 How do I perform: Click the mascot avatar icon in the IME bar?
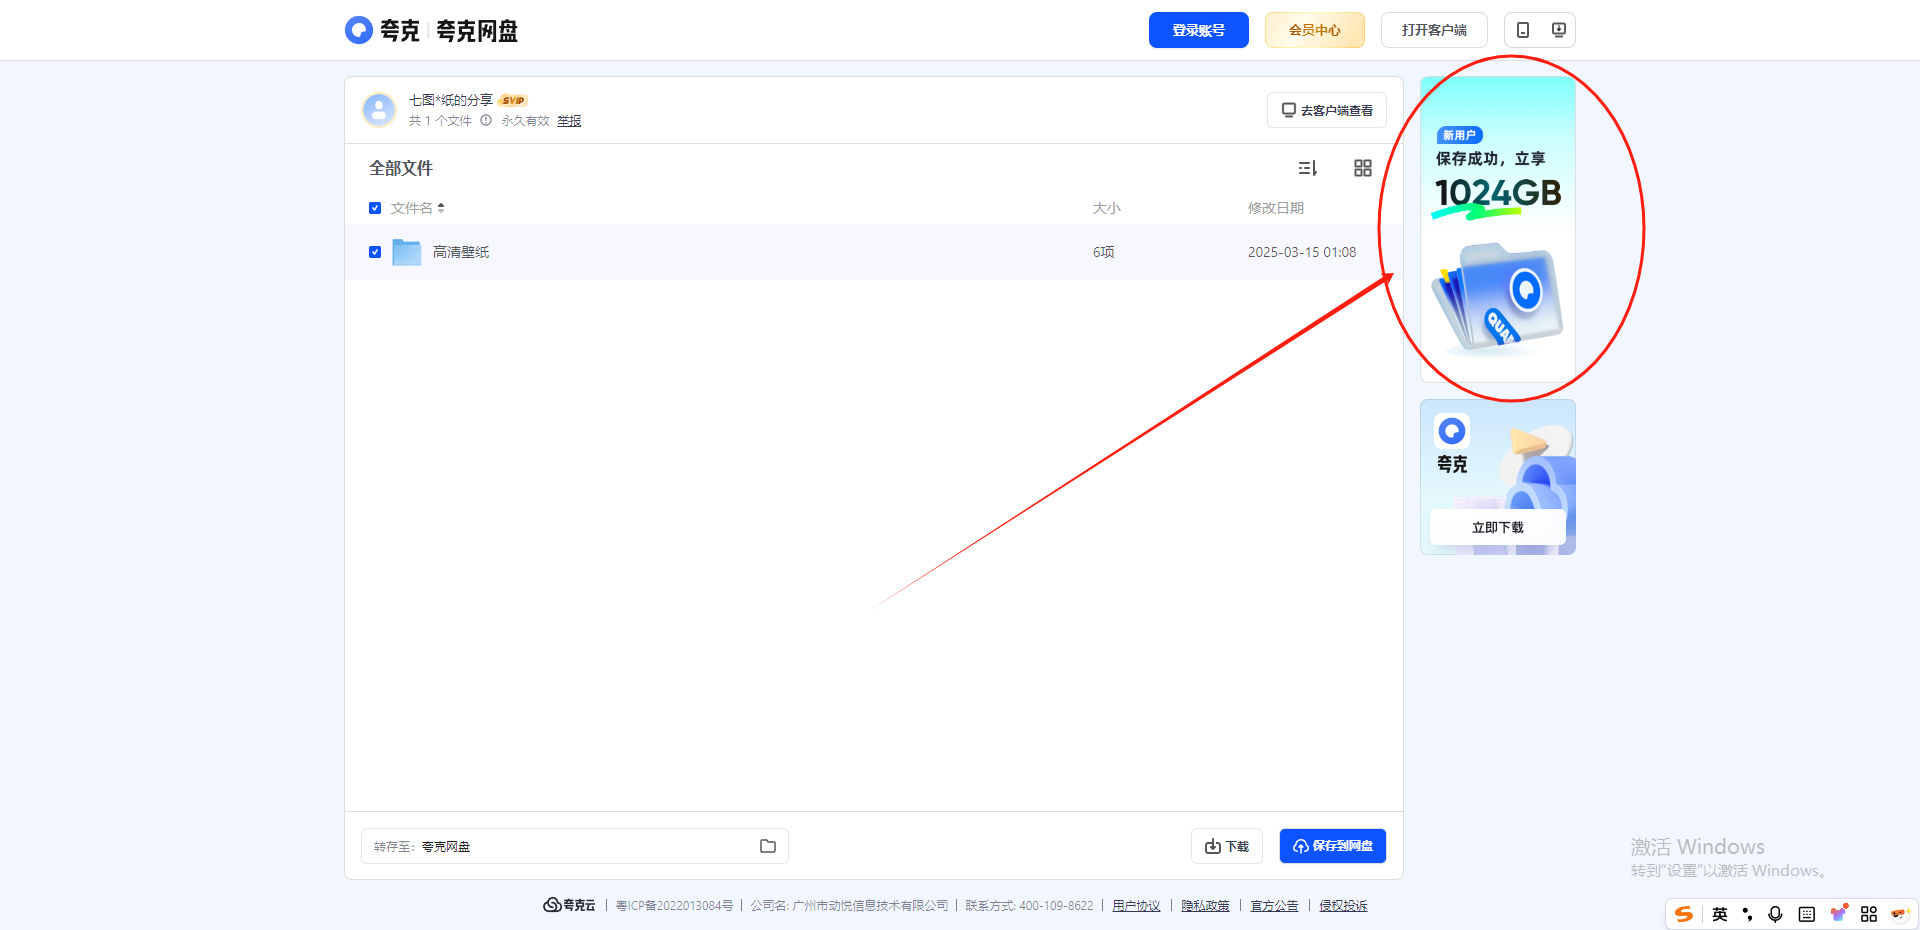point(1900,913)
